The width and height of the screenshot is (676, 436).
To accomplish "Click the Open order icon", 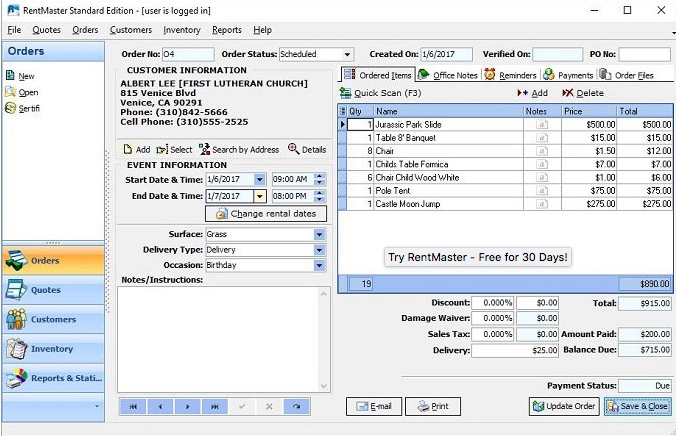I will tap(10, 92).
